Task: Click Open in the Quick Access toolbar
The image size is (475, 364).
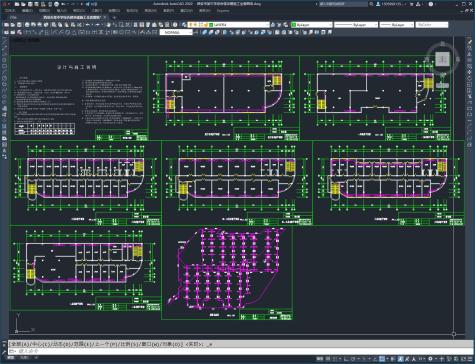Action: (x=23, y=4)
